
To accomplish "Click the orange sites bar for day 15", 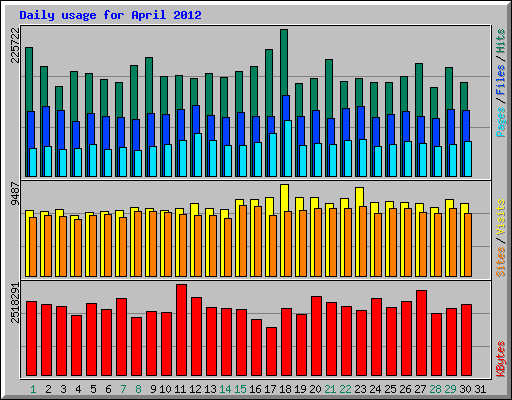I will pos(243,241).
